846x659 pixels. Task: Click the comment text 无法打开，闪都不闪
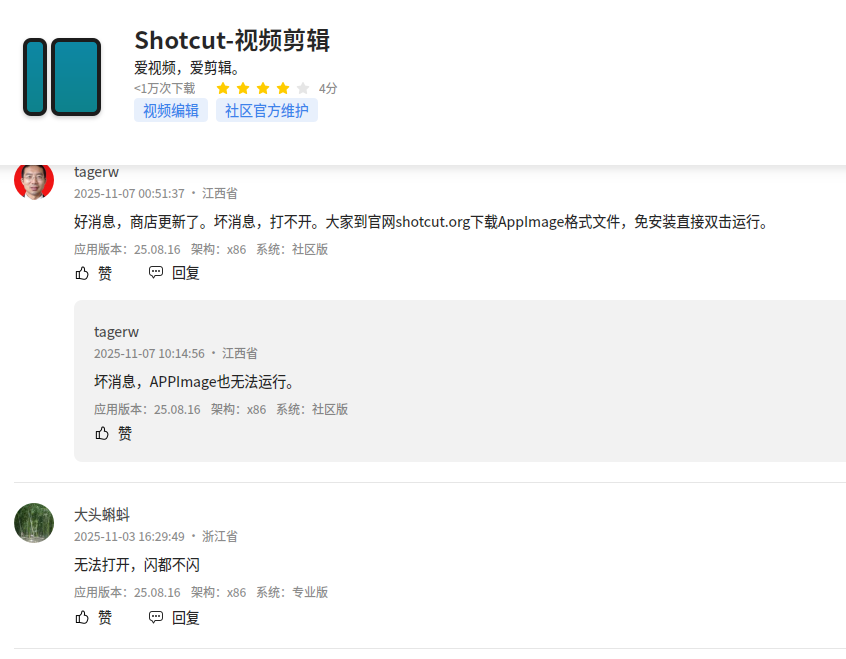[137, 565]
